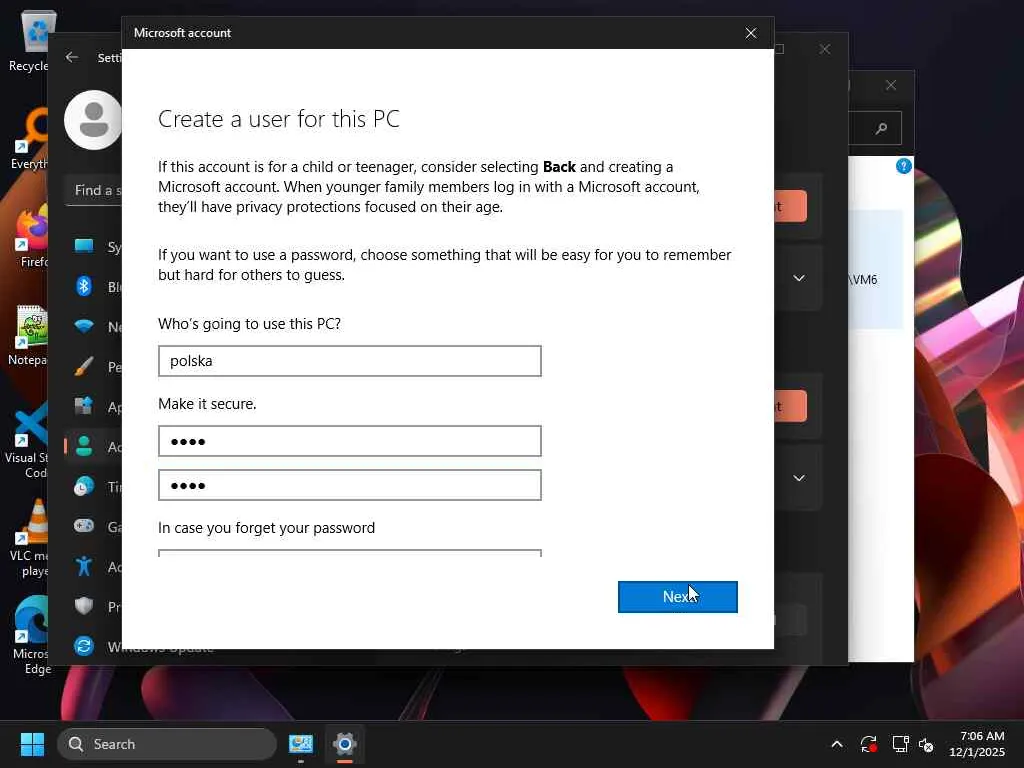Show hidden tray icons chevron
The height and width of the screenshot is (768, 1024).
(x=837, y=744)
